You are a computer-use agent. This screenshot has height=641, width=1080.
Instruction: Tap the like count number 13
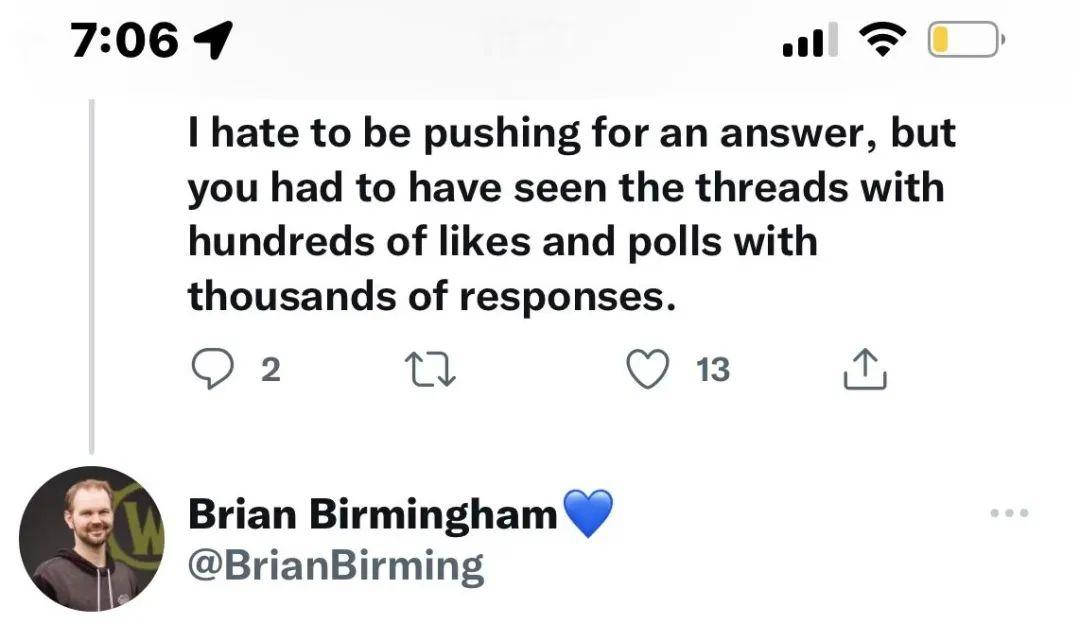pyautogui.click(x=713, y=371)
